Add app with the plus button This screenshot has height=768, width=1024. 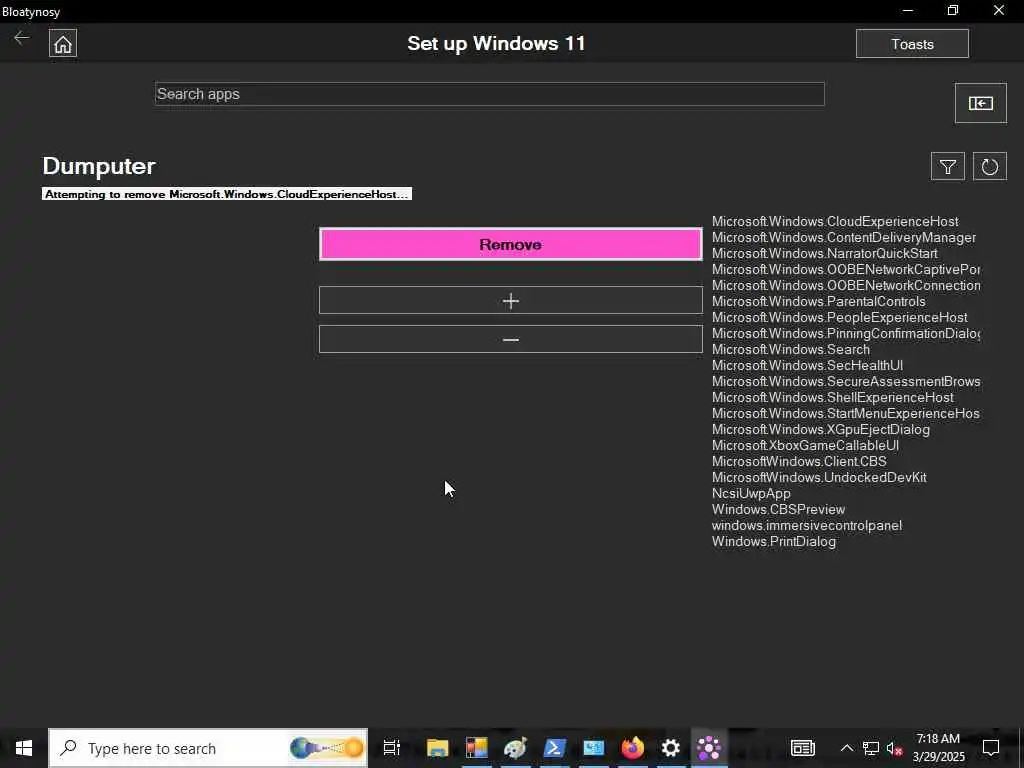pyautogui.click(x=511, y=300)
